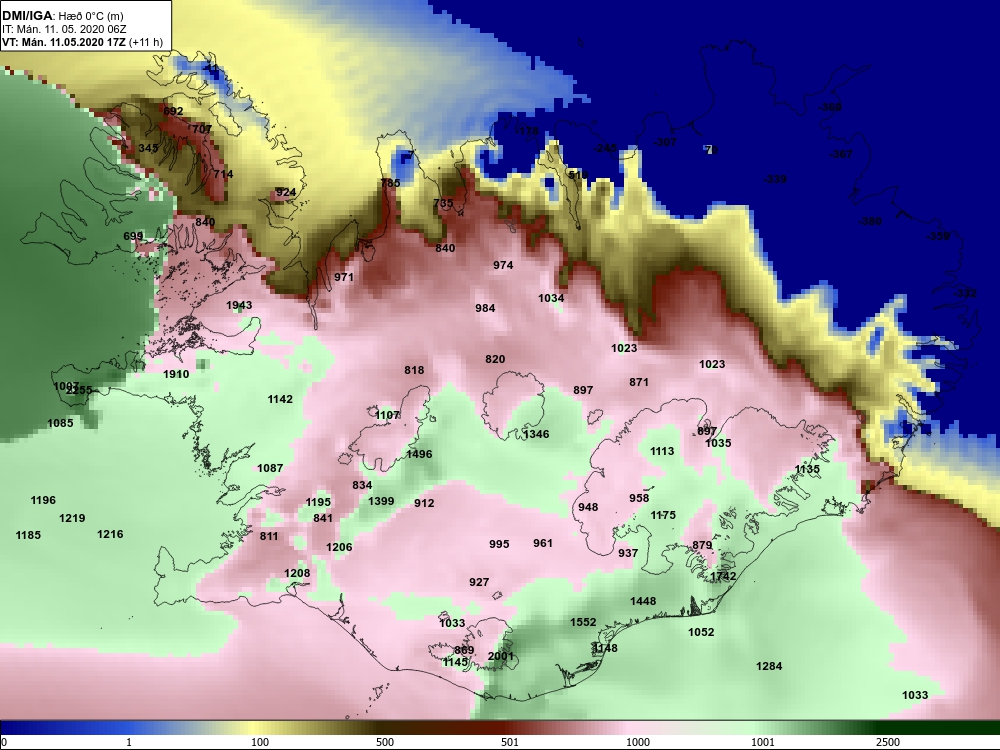This screenshot has height=750, width=1000.
Task: Click the map value '2001'
Action: coord(501,656)
